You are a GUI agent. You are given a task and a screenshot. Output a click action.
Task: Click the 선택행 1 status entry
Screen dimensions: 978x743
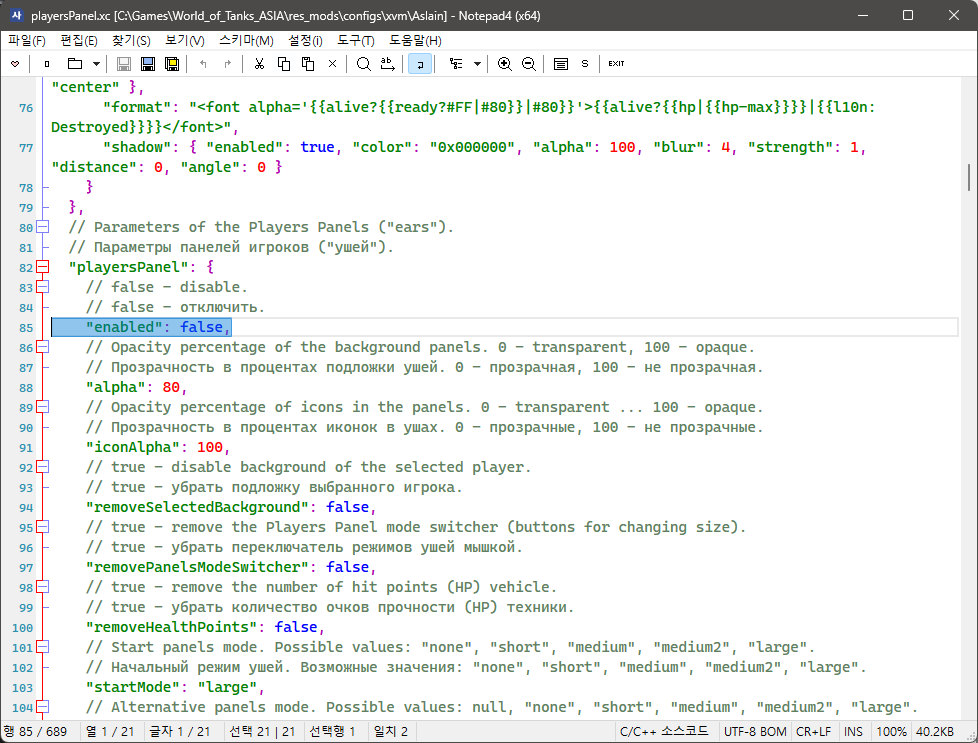332,732
